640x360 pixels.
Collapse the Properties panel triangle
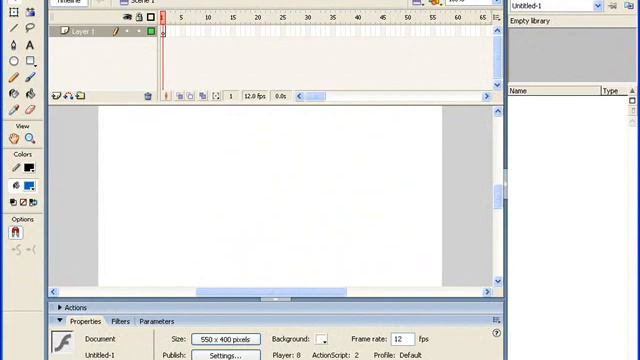pyautogui.click(x=60, y=320)
